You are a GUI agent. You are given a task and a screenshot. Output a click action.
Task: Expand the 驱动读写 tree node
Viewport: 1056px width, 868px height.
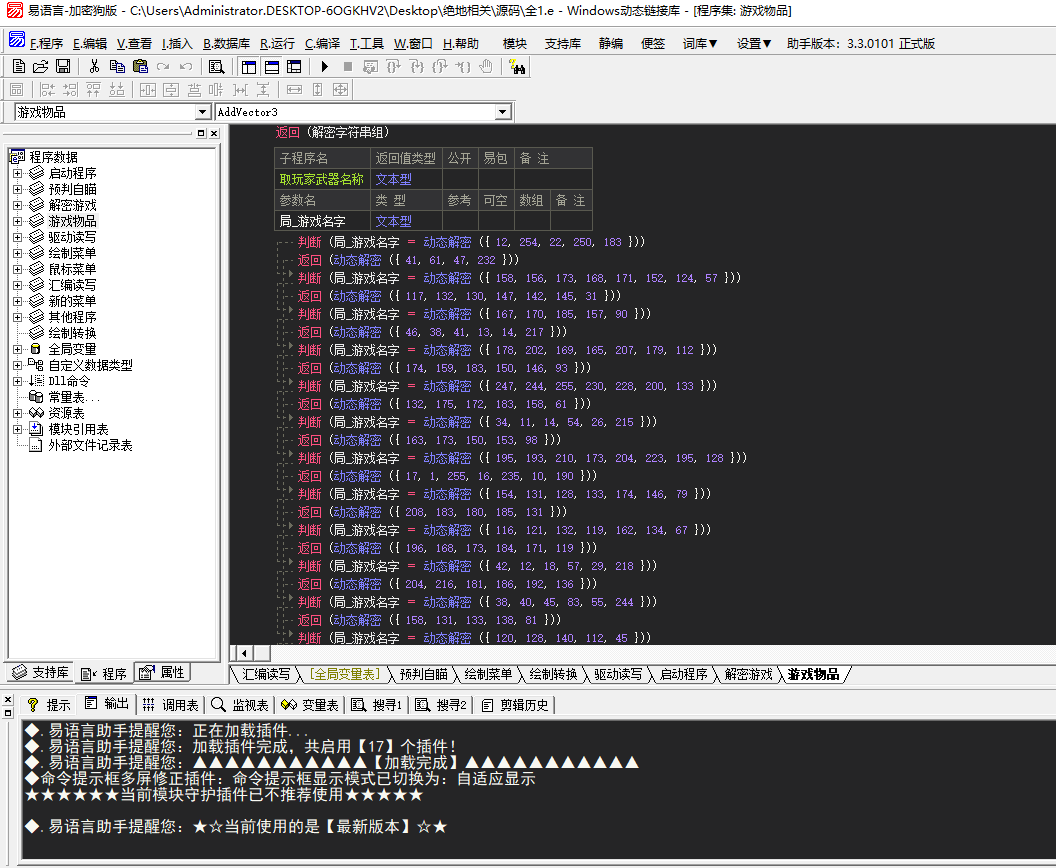18,237
